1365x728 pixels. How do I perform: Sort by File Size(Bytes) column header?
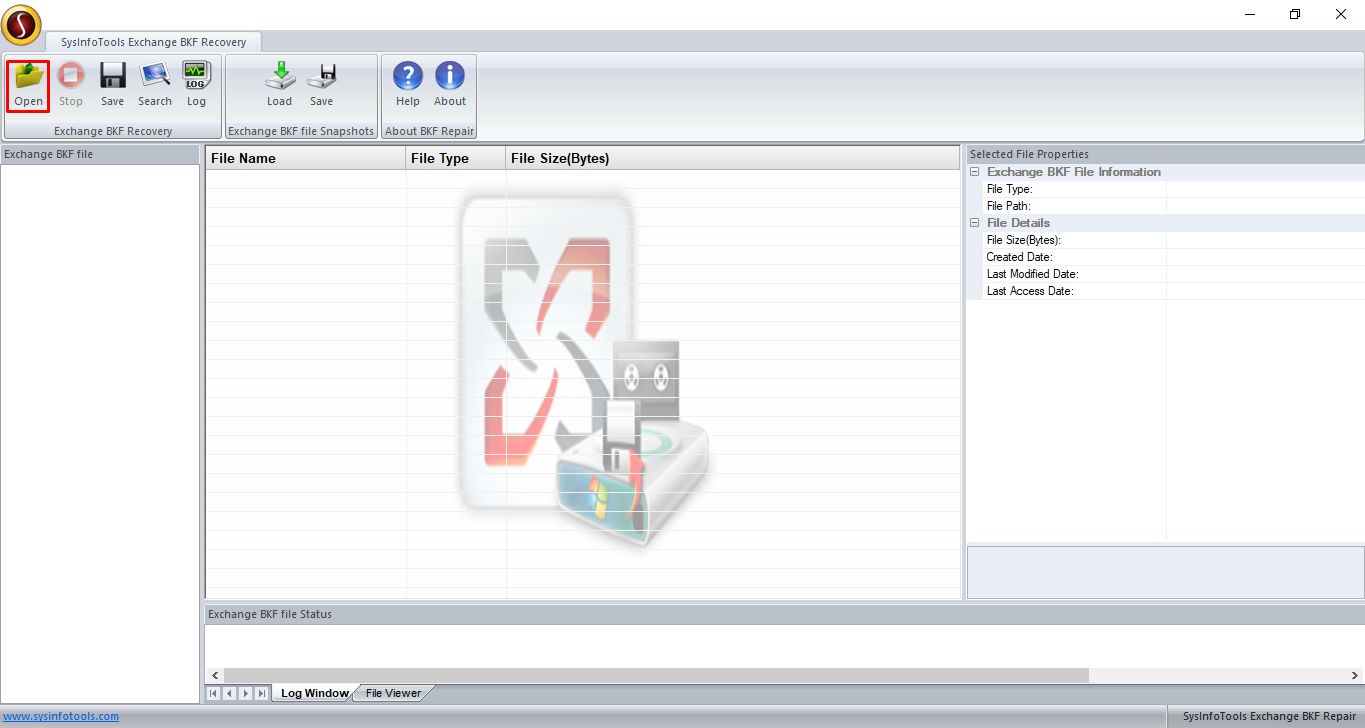point(733,158)
